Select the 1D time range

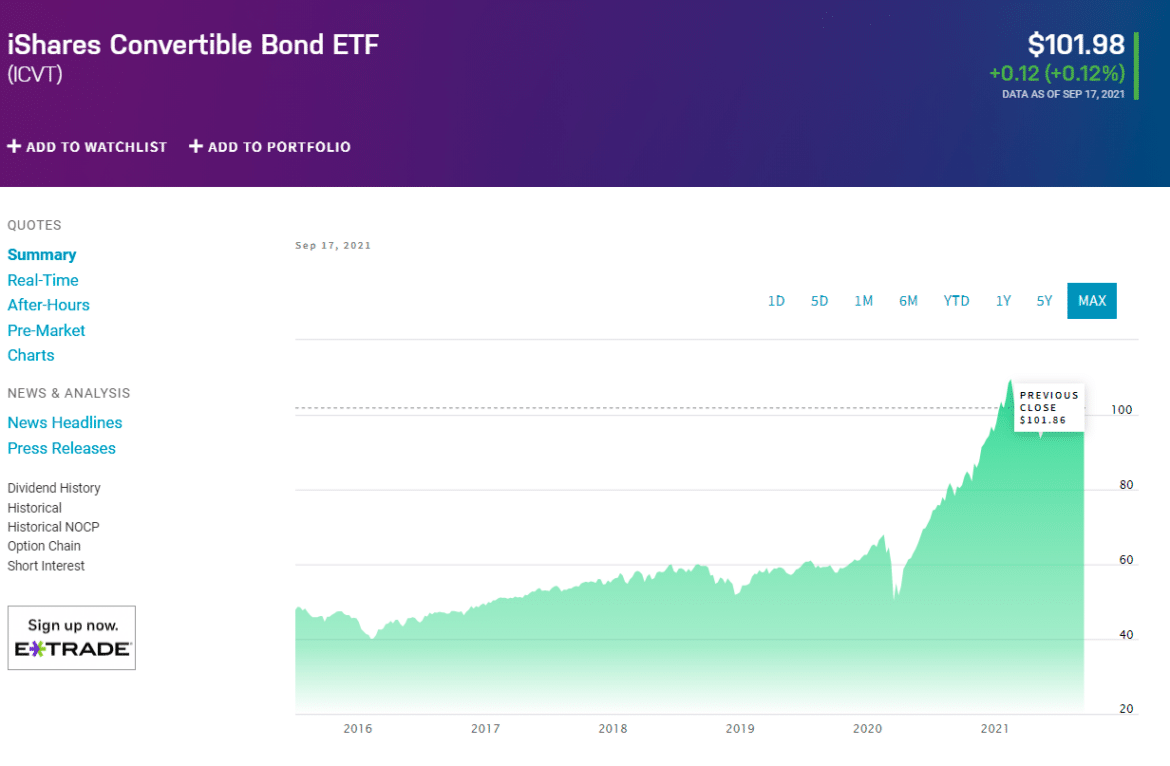pos(777,300)
